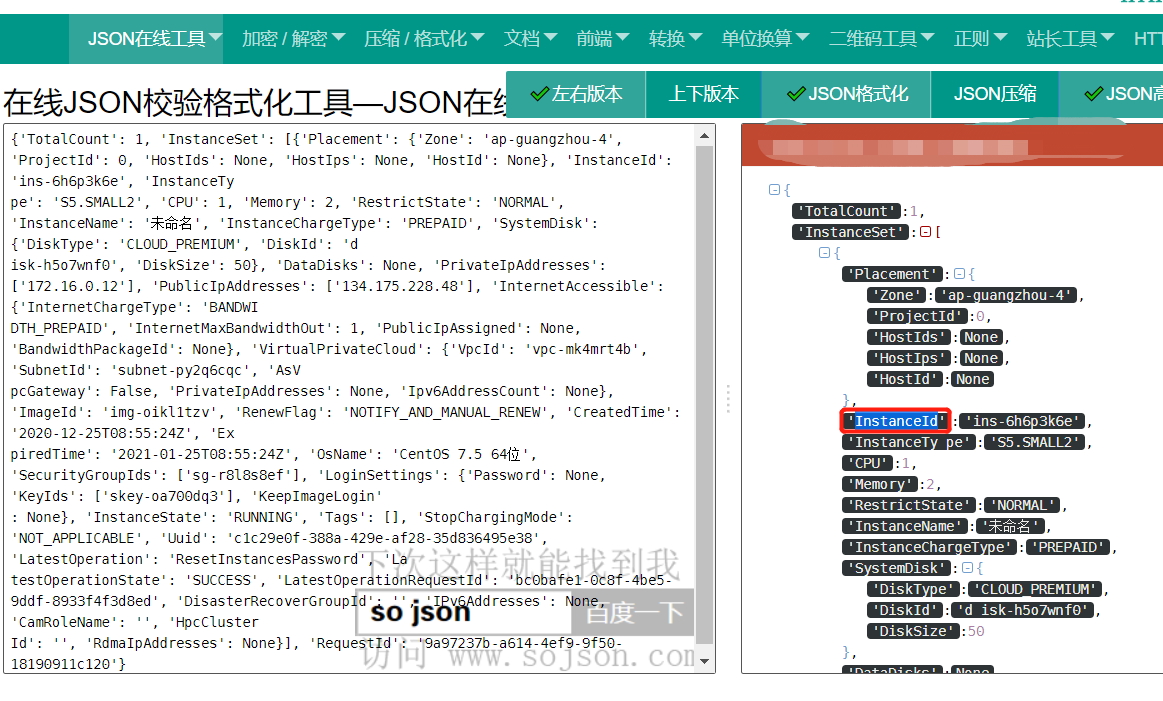The image size is (1163, 701).
Task: Click the dropdown arrow on 前端 menu
Action: pyautogui.click(x=621, y=38)
